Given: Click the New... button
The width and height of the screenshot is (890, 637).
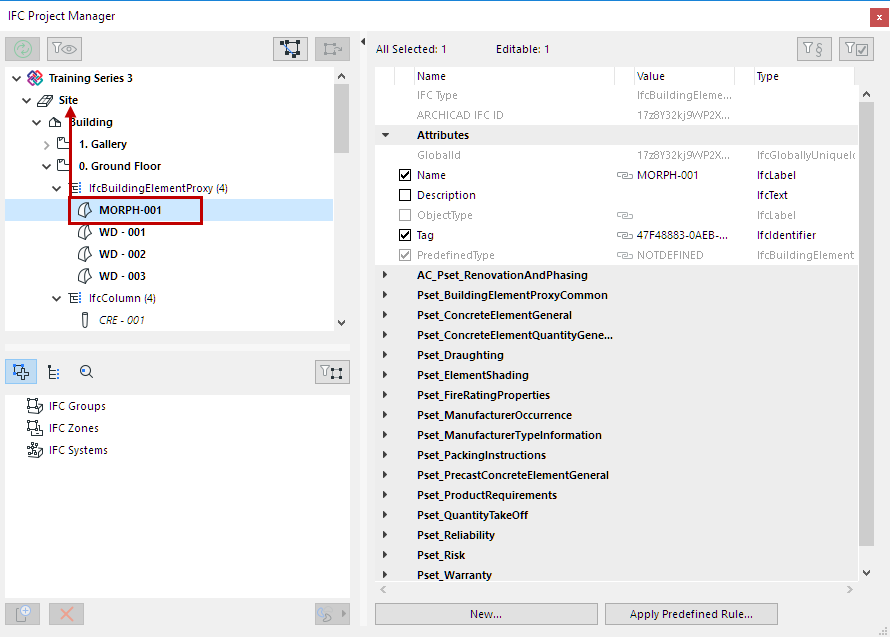Looking at the screenshot, I should point(486,614).
